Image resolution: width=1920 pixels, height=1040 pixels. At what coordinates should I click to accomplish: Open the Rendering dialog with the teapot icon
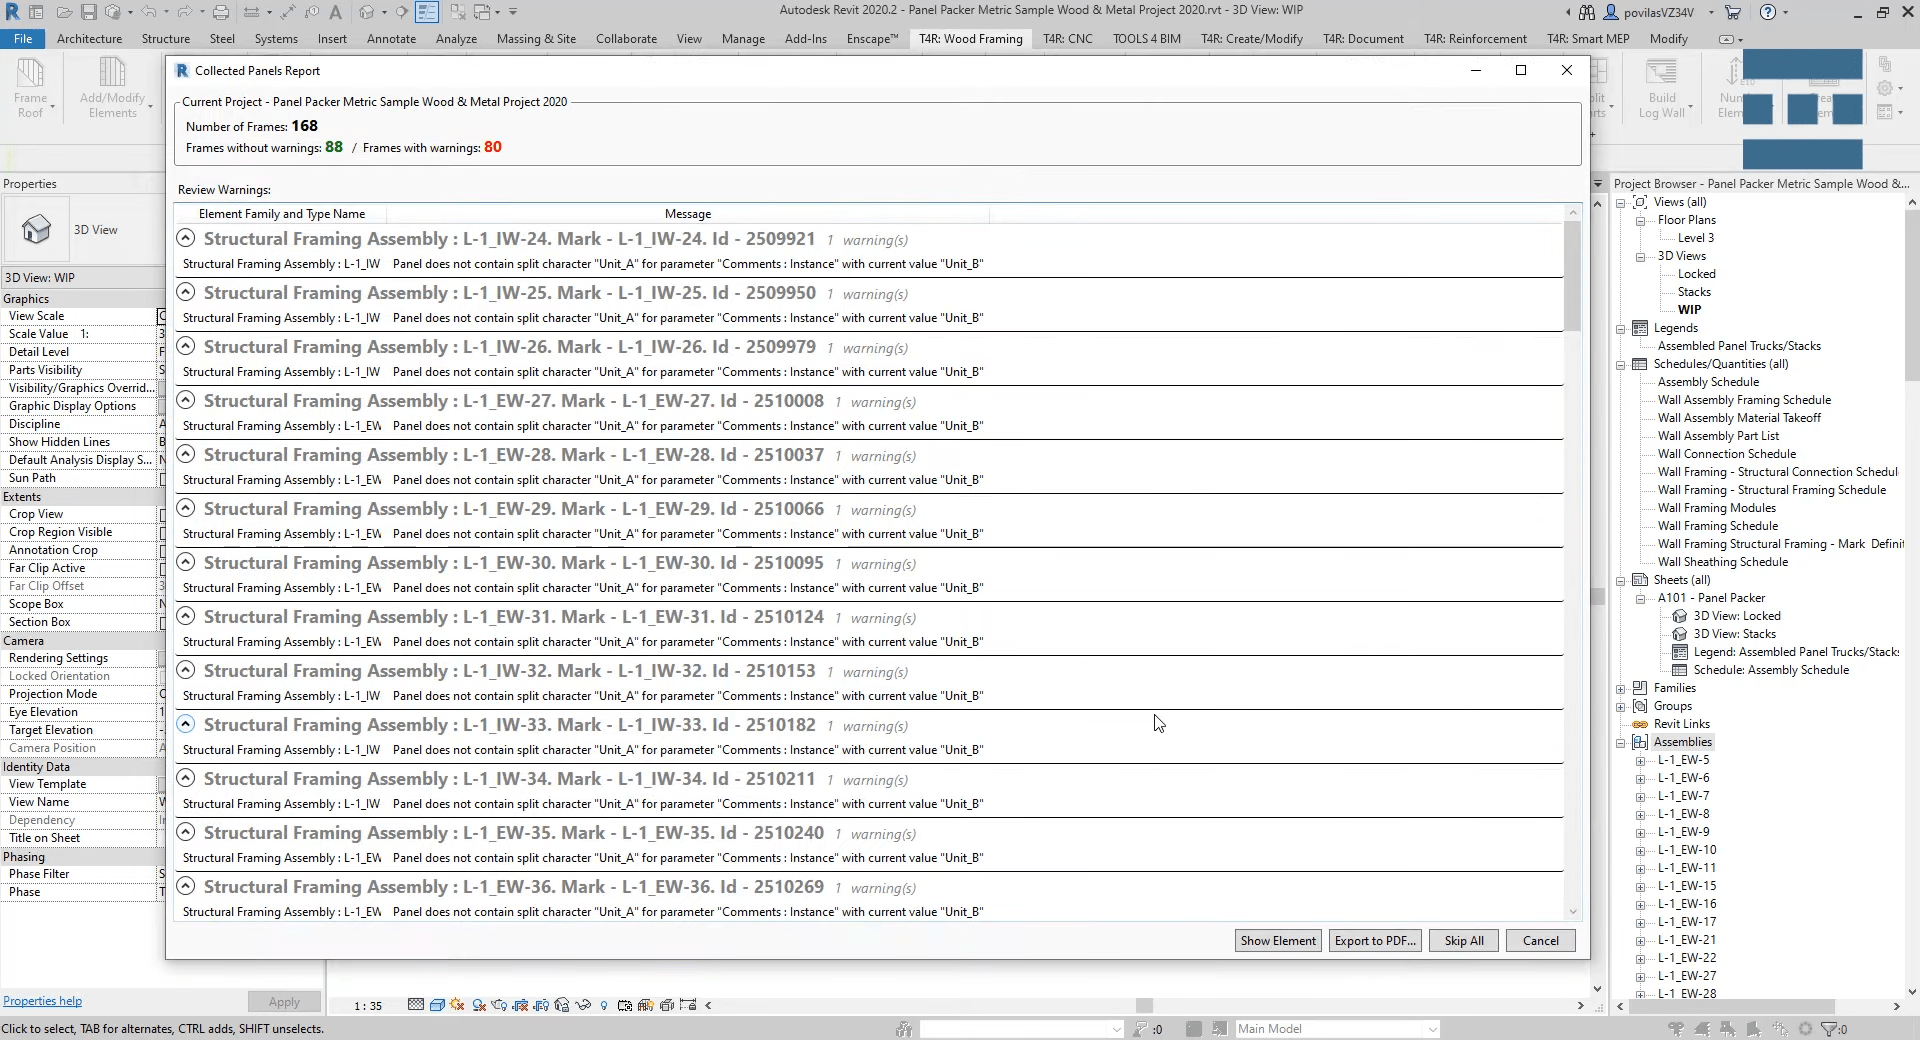pyautogui.click(x=498, y=1005)
